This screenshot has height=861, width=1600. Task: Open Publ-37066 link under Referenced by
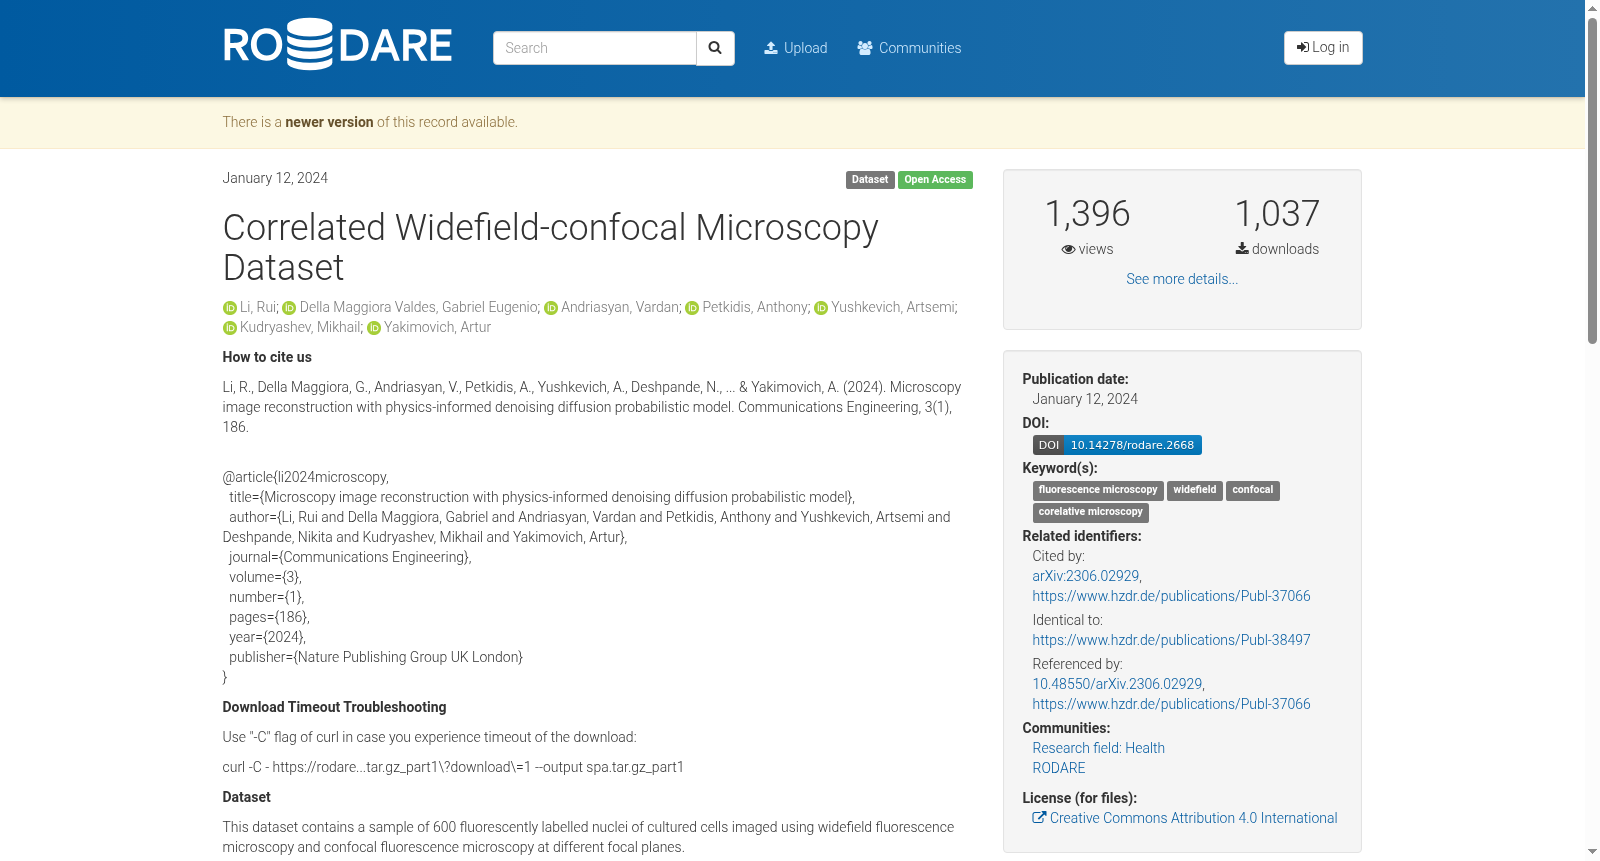pos(1171,704)
